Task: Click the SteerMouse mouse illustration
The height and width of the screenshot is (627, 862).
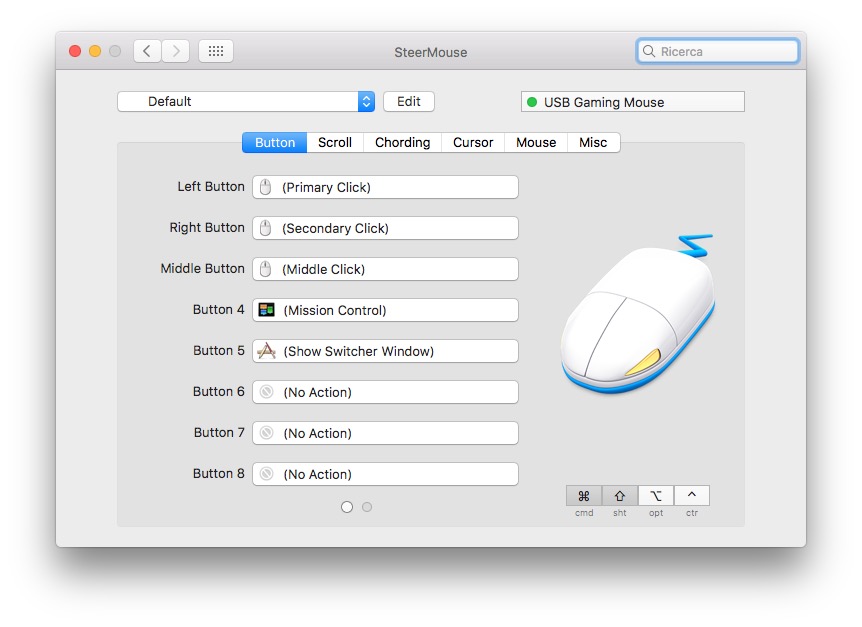Action: point(638,314)
